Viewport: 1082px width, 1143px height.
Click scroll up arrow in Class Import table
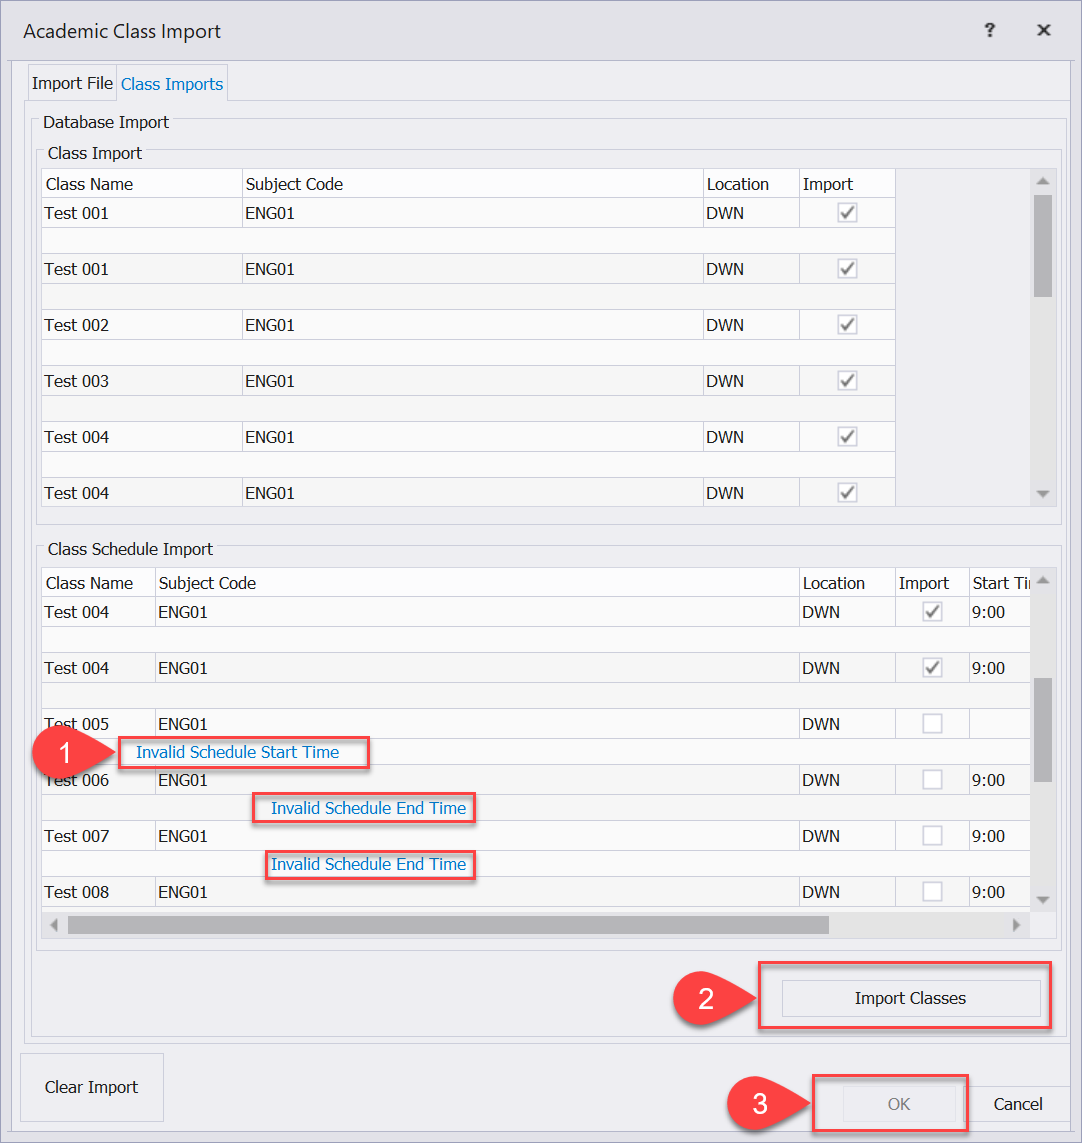click(x=1043, y=181)
